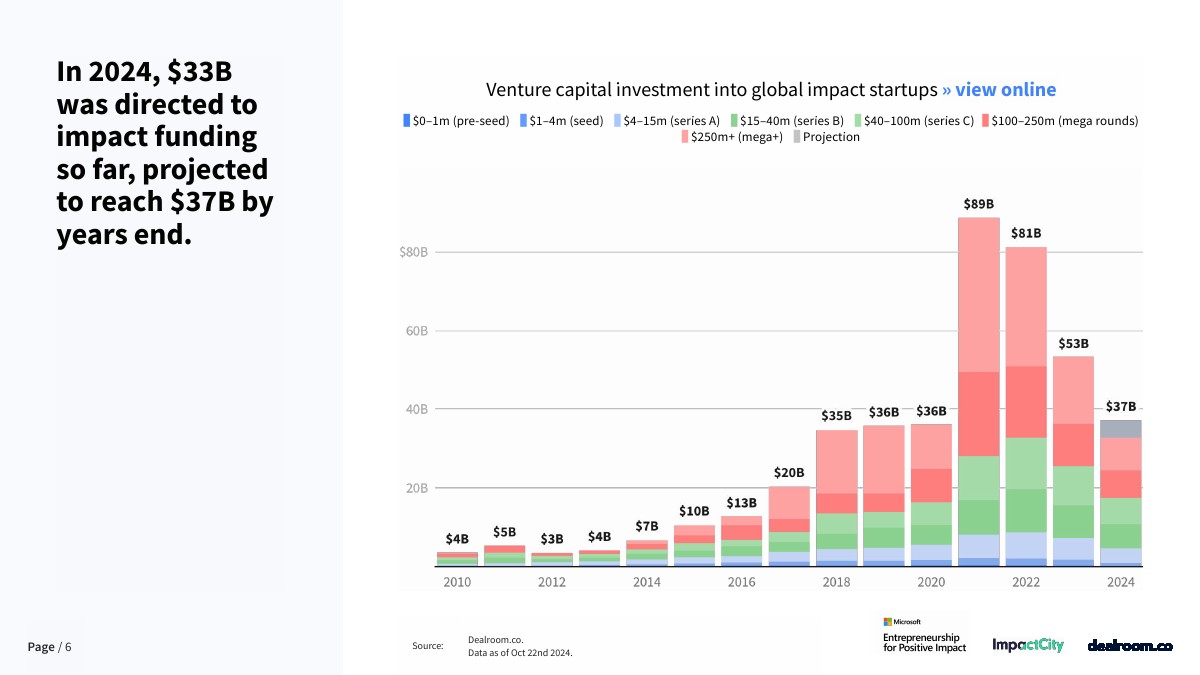
Task: Click the $37B label above 2024
Action: [1121, 407]
